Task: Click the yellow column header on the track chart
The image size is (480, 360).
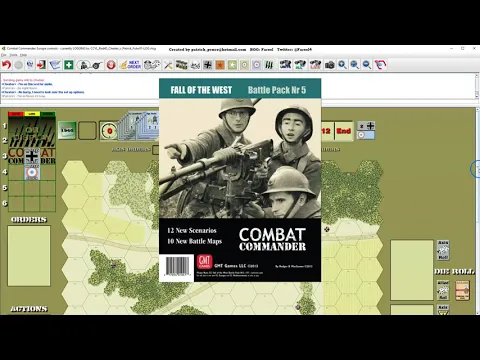Action: click(x=32, y=114)
